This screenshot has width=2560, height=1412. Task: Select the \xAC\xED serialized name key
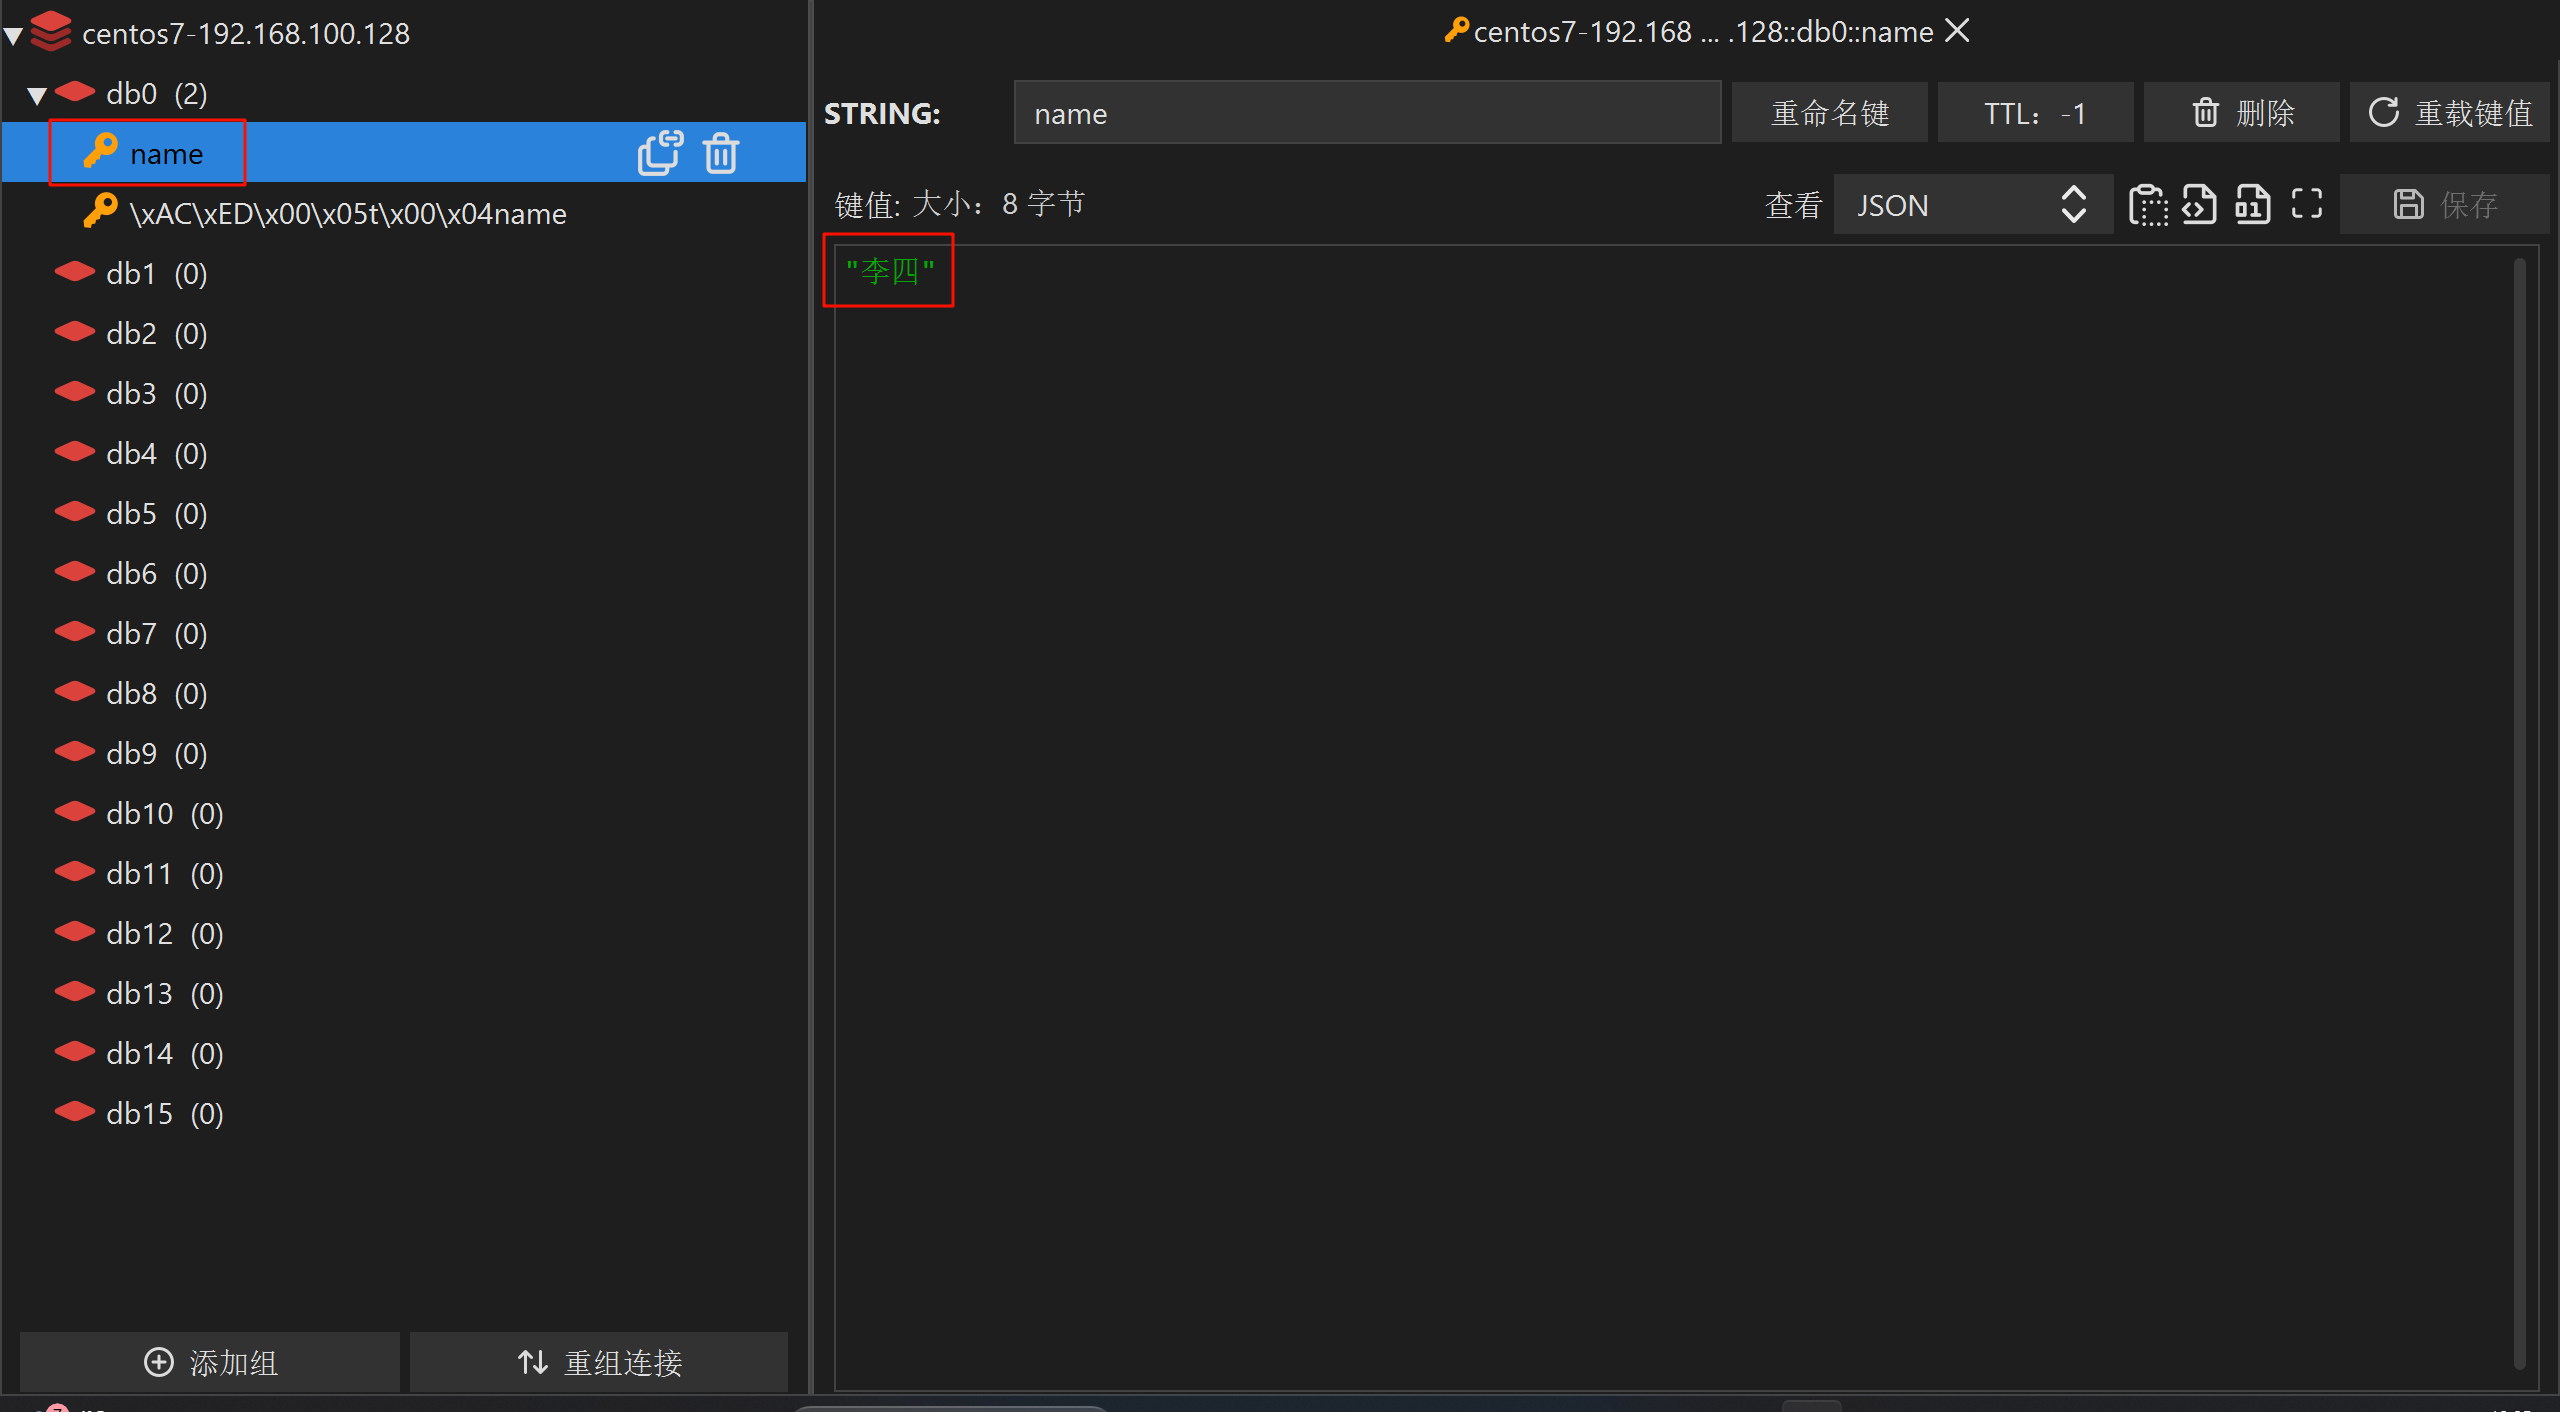[347, 213]
